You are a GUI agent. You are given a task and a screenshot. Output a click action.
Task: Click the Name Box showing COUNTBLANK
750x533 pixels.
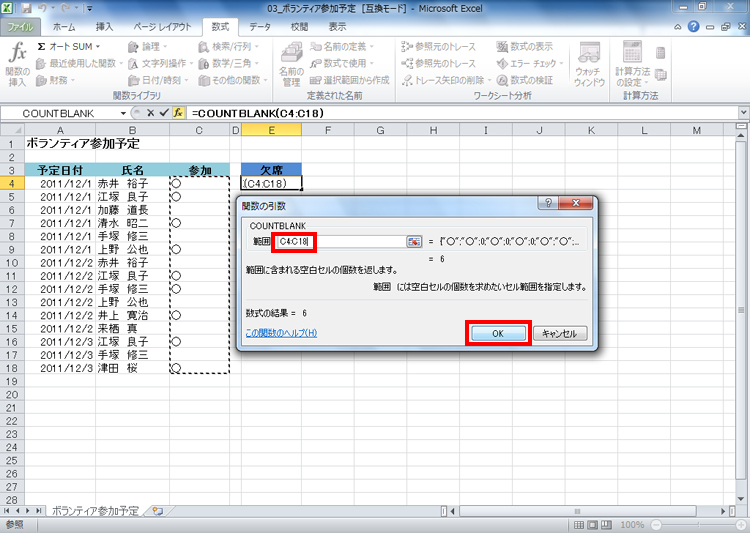click(x=59, y=113)
